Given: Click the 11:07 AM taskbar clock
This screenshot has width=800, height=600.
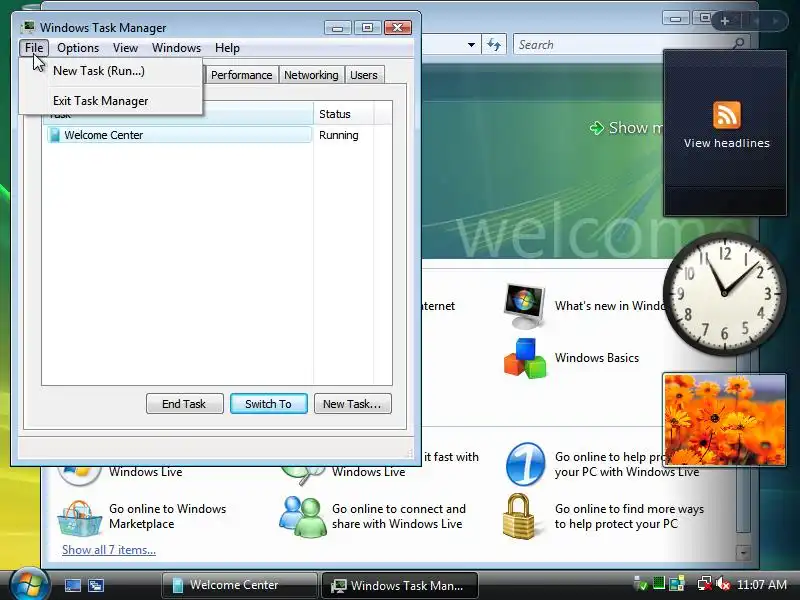Looking at the screenshot, I should click(762, 584).
